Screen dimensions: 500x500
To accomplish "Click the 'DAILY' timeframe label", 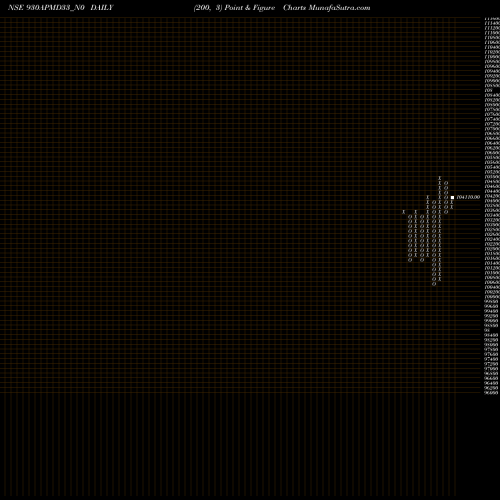I will (102, 8).
